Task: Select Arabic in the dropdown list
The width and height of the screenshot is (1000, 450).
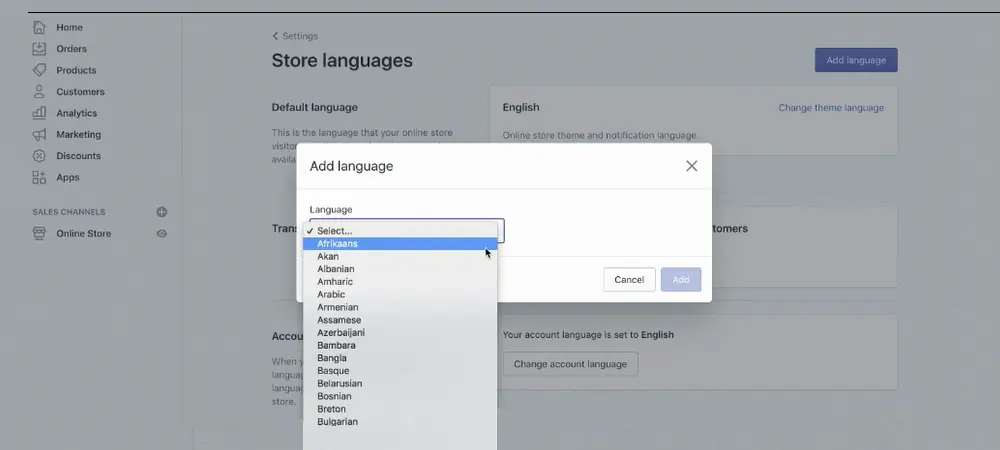Action: click(331, 295)
